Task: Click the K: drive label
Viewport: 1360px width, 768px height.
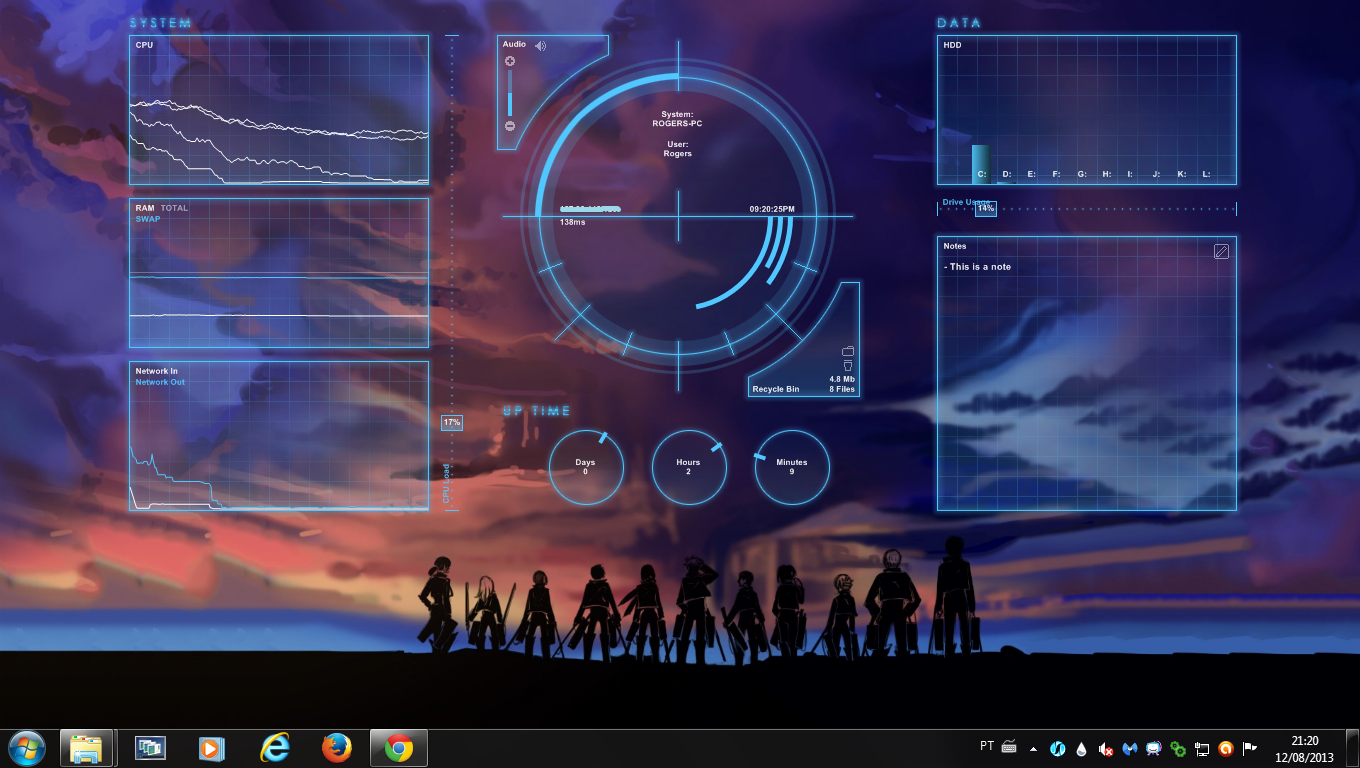Action: pyautogui.click(x=1181, y=174)
